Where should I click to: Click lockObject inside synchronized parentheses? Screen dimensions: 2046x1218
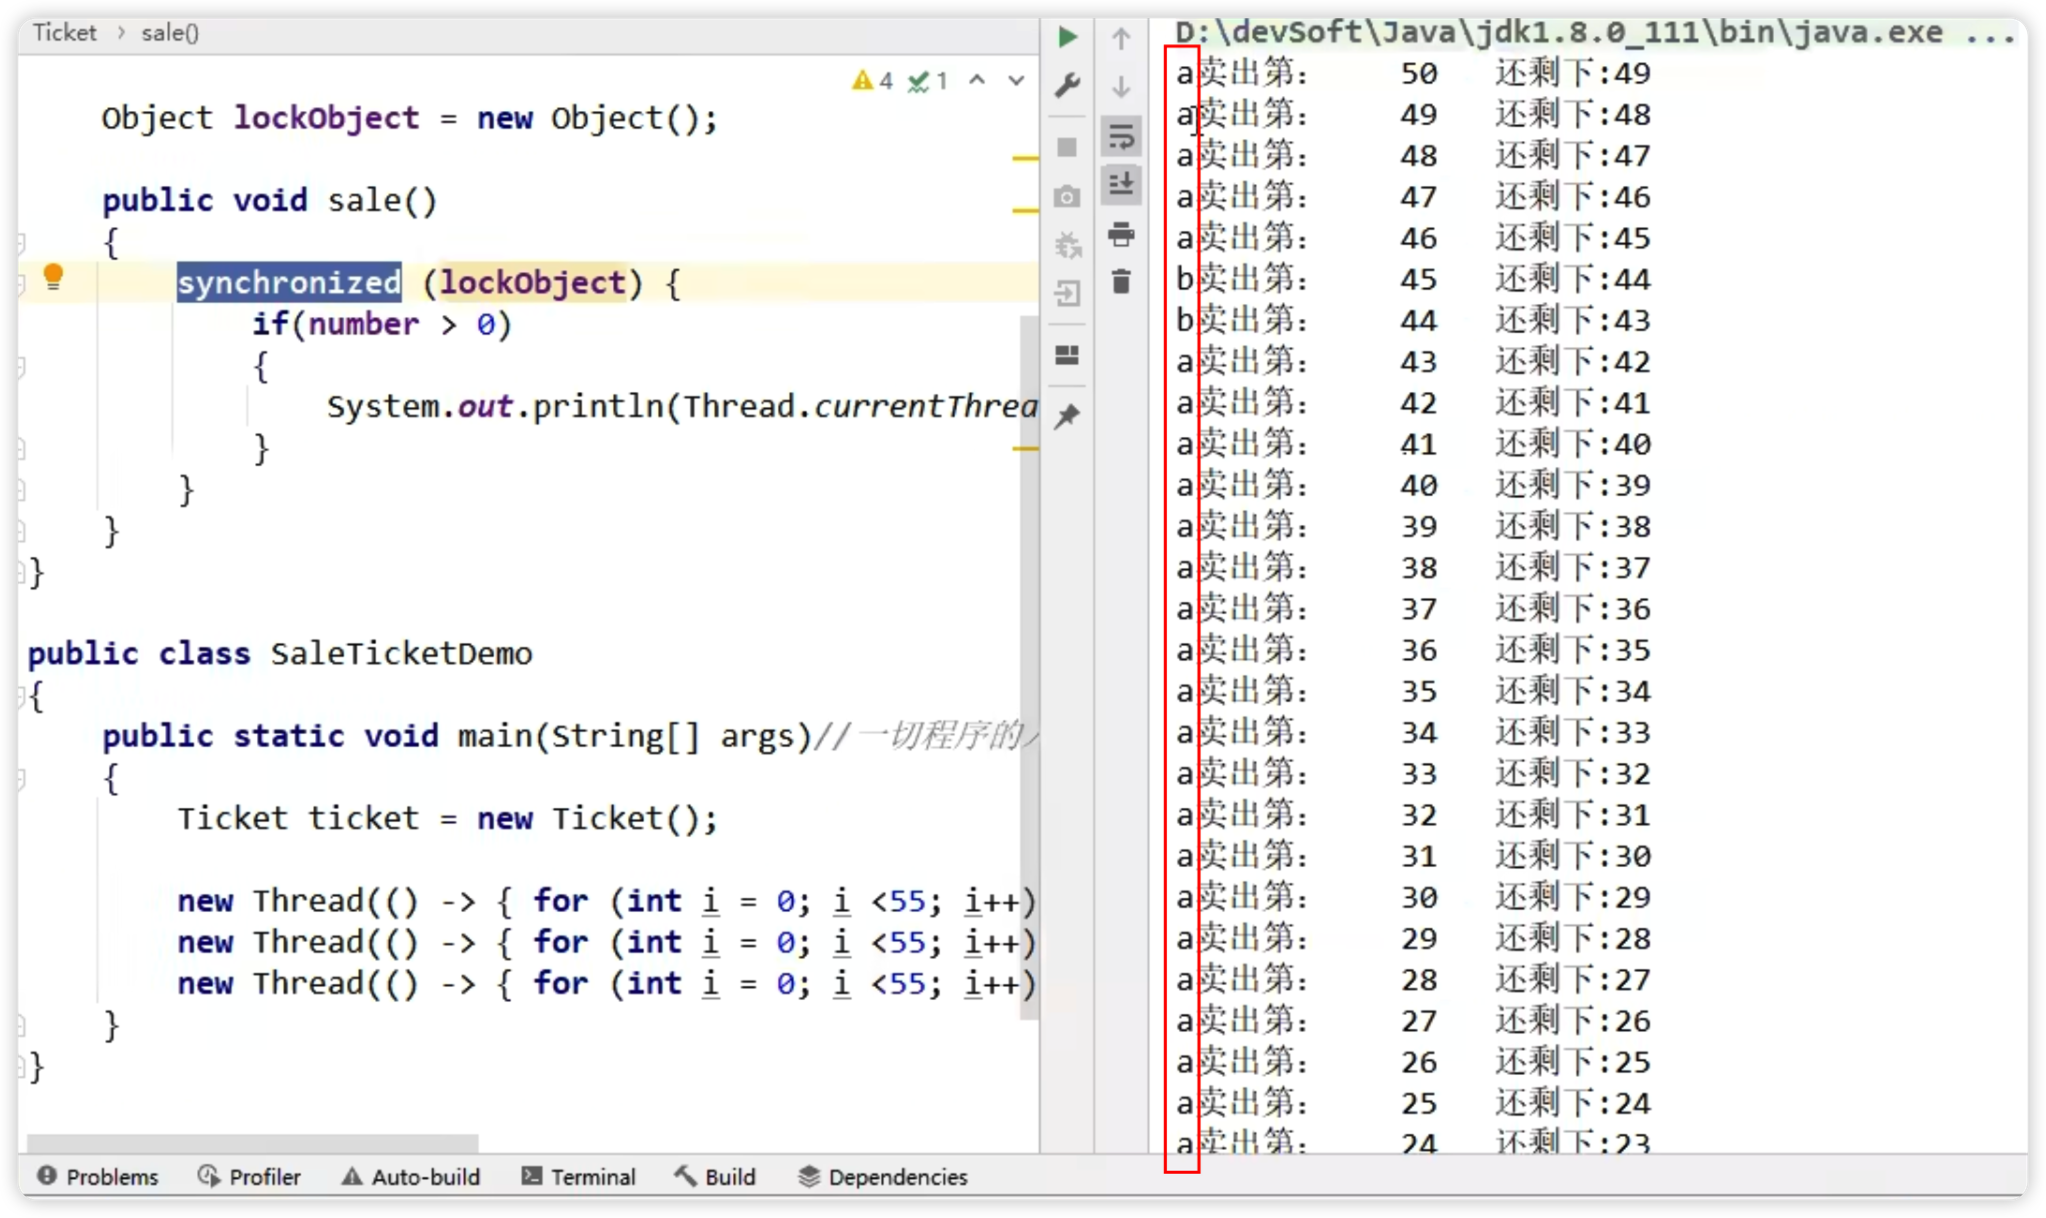click(x=533, y=283)
